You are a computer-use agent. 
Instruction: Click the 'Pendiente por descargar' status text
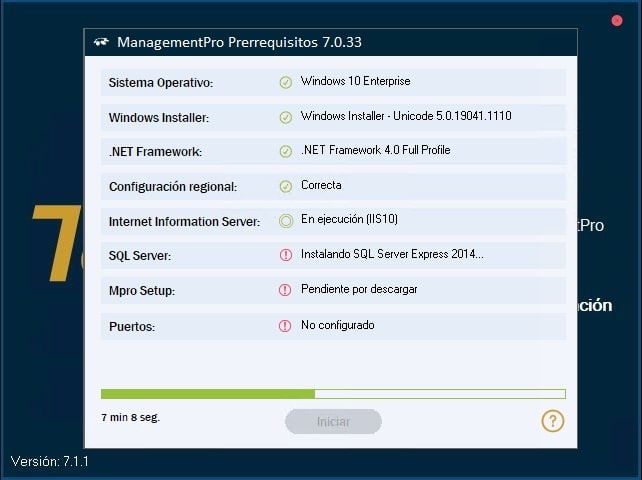click(359, 289)
